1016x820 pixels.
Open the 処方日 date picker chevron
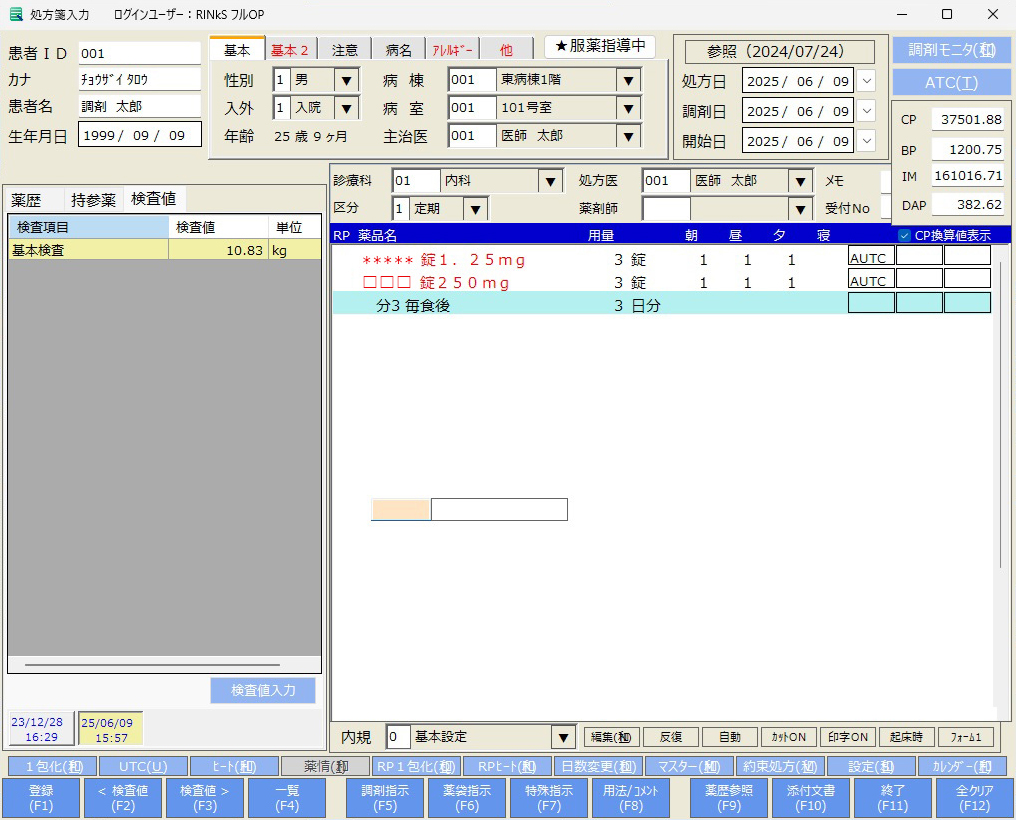866,81
